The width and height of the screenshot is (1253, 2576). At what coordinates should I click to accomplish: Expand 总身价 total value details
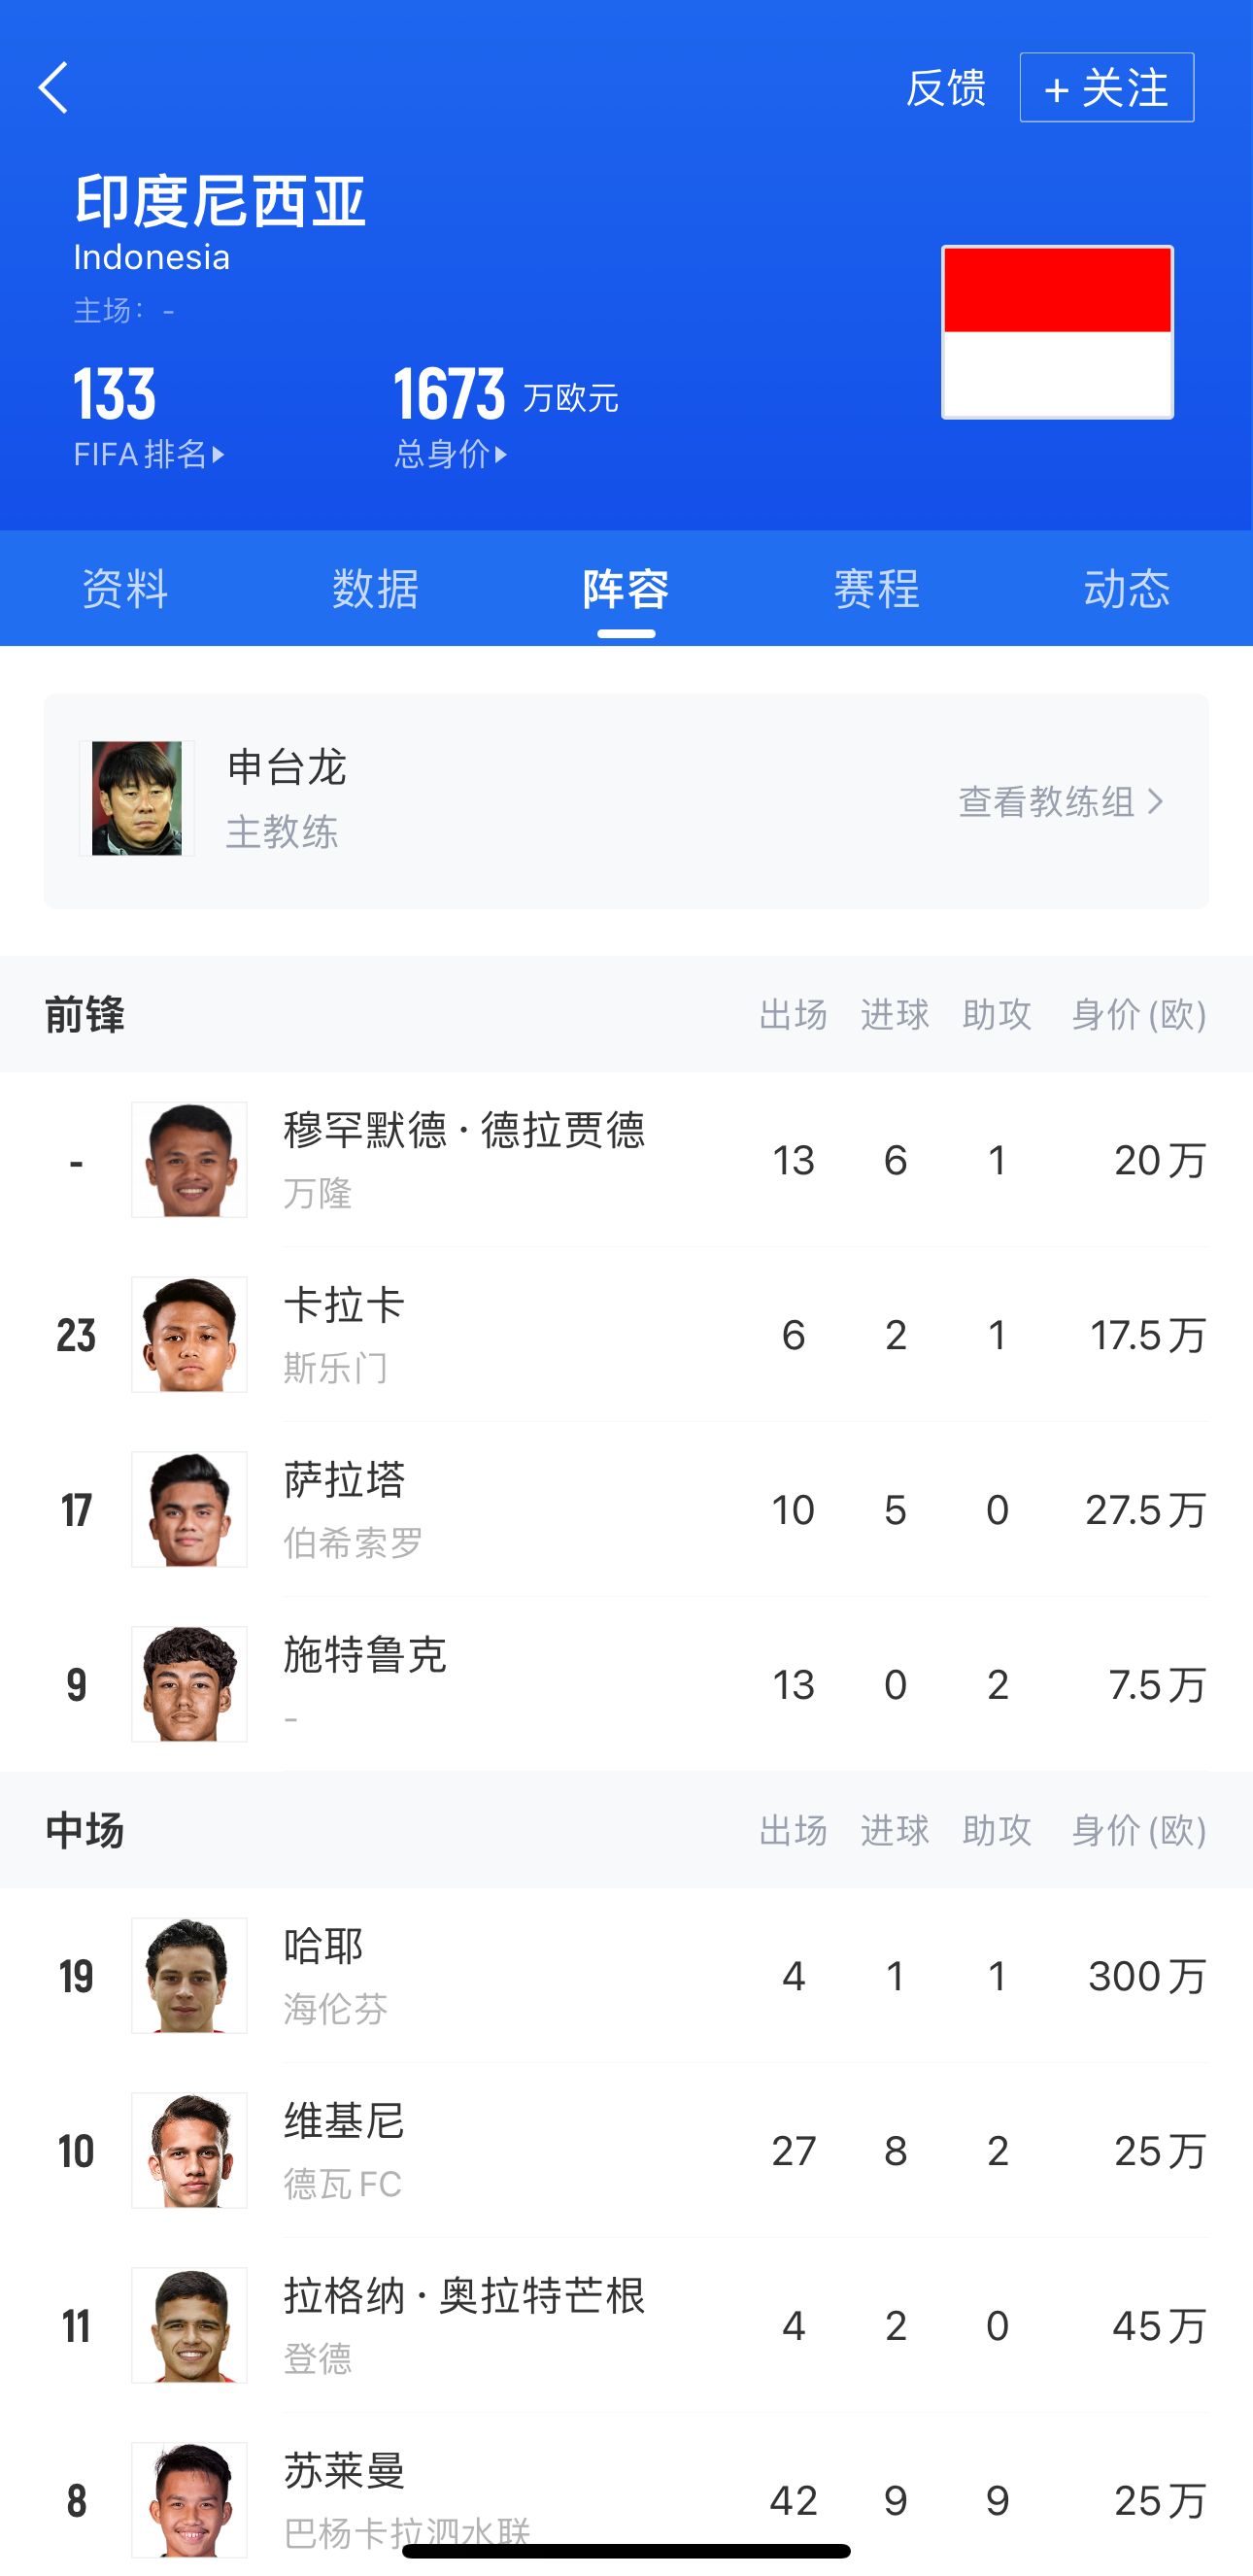tap(451, 455)
